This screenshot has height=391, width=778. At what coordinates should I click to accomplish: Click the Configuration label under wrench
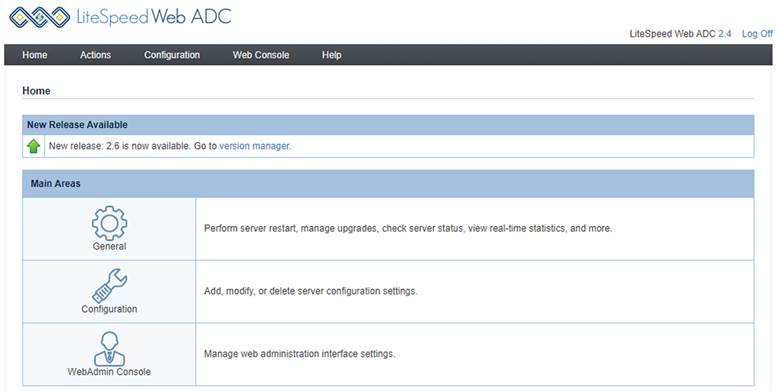coord(109,309)
